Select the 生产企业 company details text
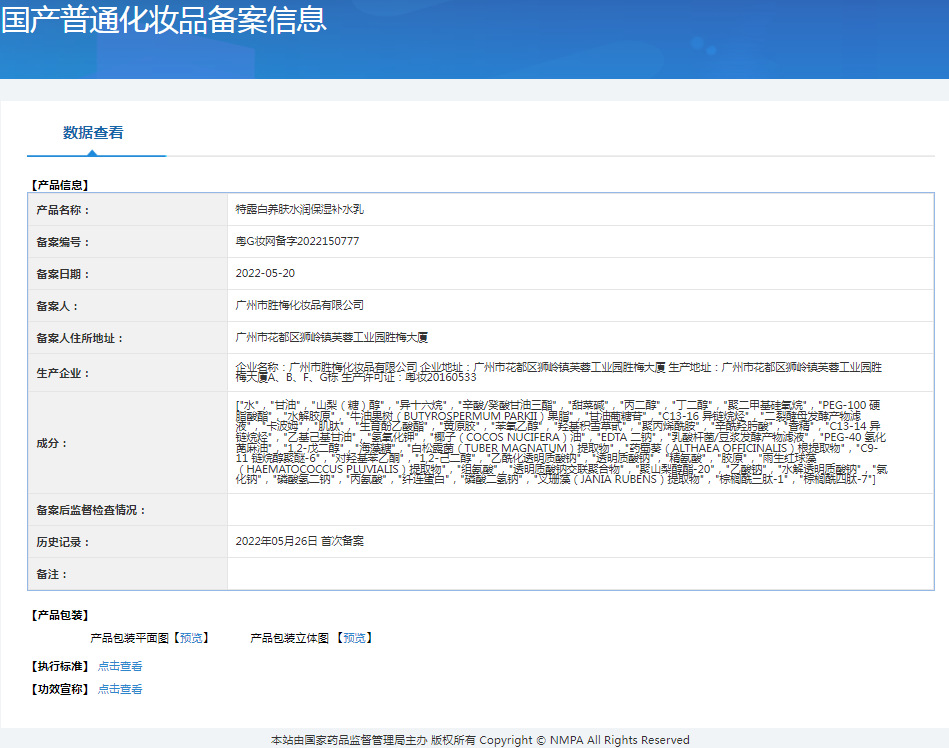Image resolution: width=949 pixels, height=748 pixels. [x=559, y=372]
